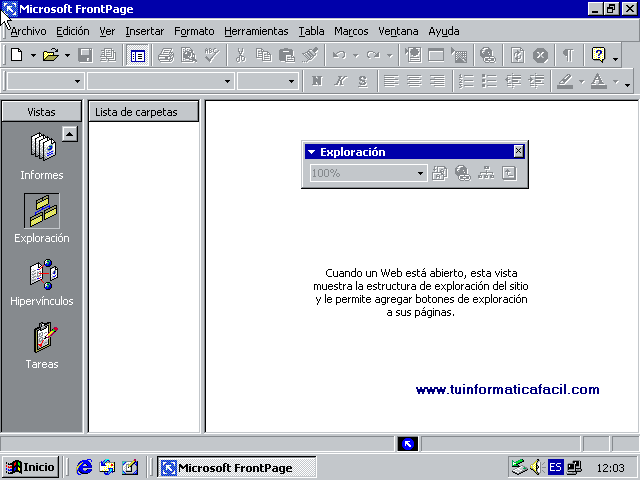Viewport: 640px width, 480px height.
Task: Toggle Italic (K) formatting
Action: 340,81
